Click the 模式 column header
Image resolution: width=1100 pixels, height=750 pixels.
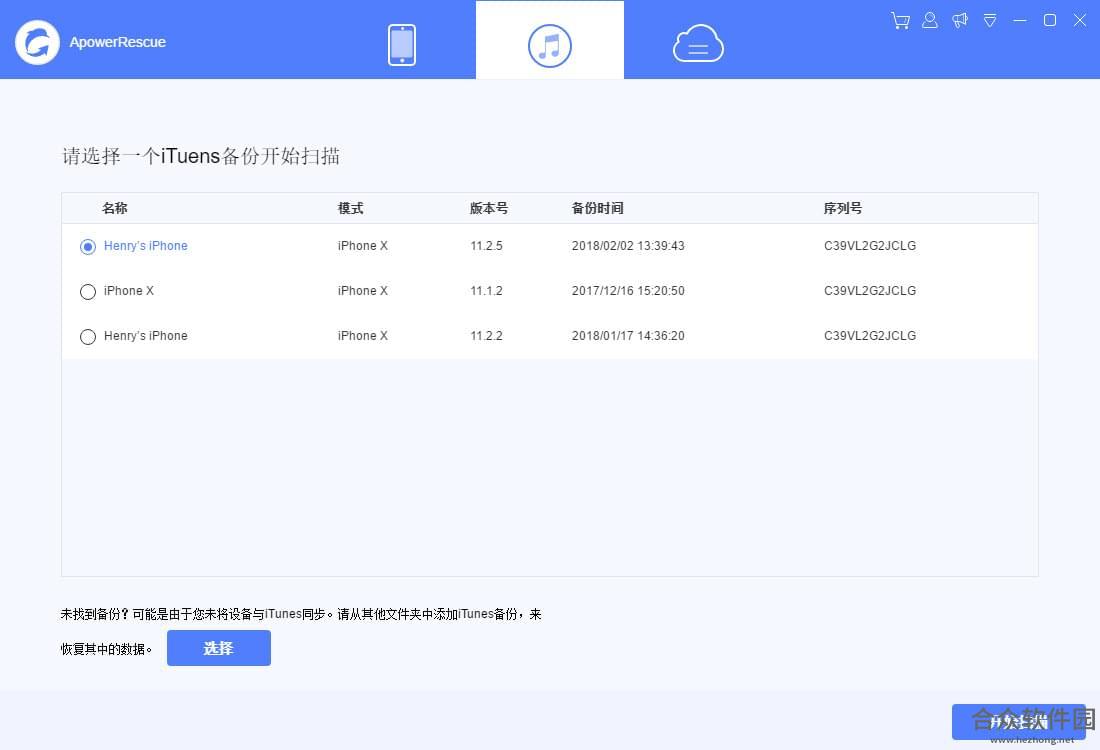pyautogui.click(x=350, y=208)
